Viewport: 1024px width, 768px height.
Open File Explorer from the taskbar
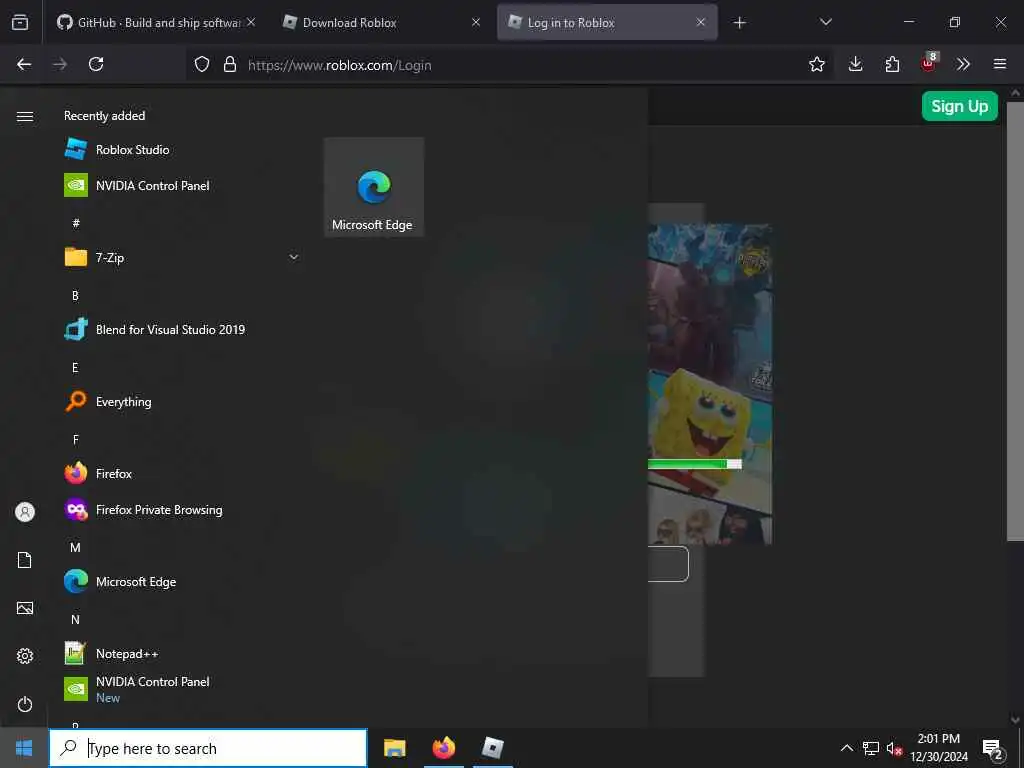tap(394, 748)
